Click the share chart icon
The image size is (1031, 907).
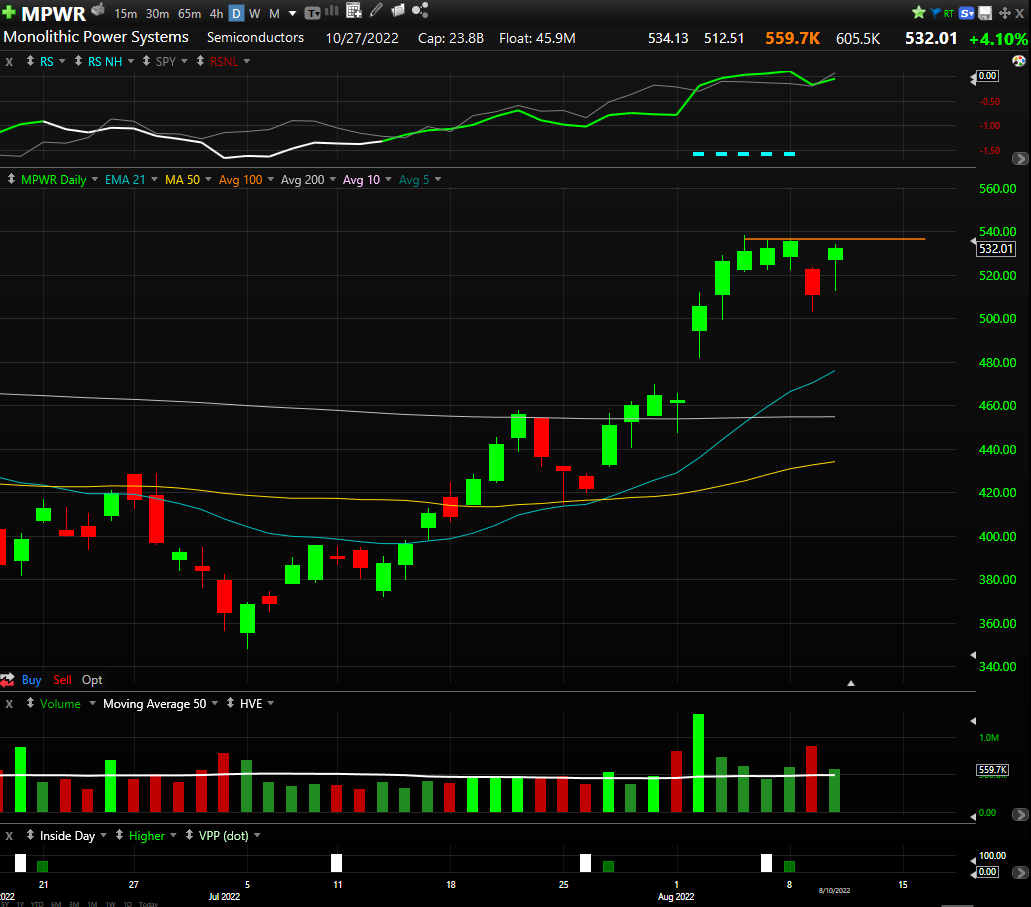[420, 10]
